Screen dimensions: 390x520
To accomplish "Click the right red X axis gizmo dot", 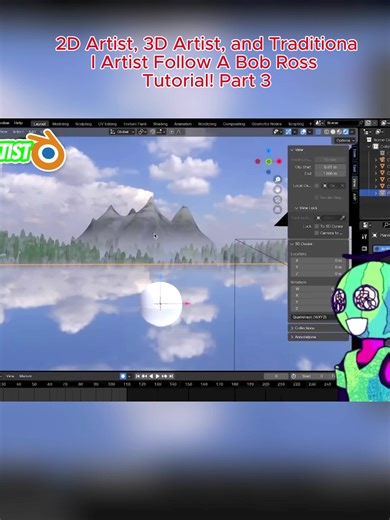I will click(x=279, y=162).
